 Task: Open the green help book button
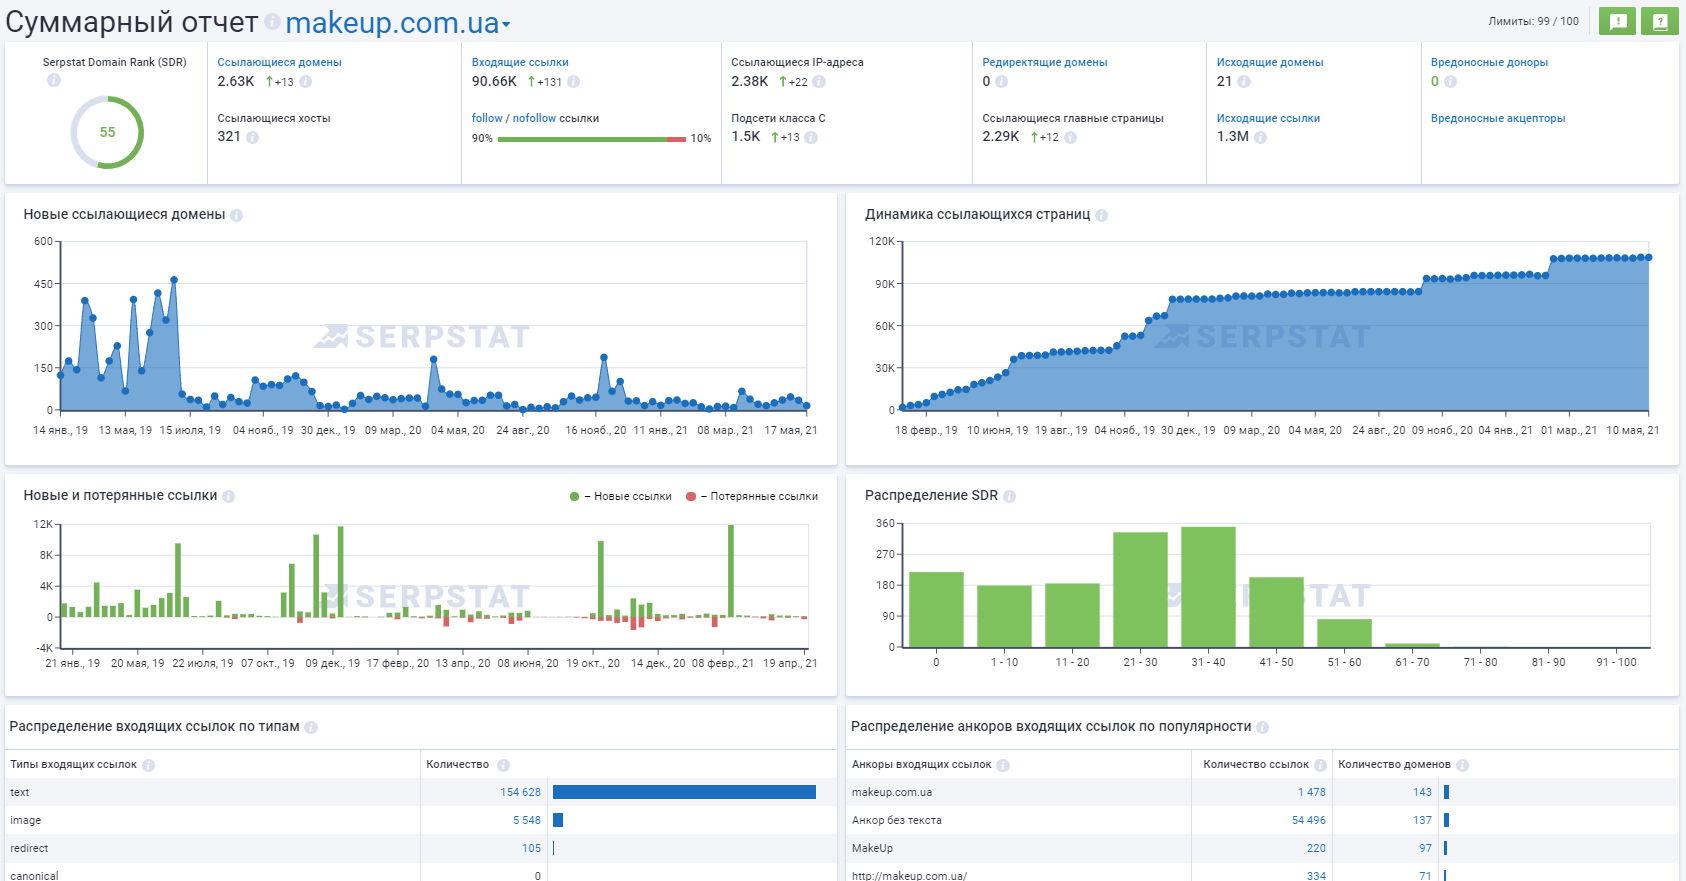[x=1660, y=21]
